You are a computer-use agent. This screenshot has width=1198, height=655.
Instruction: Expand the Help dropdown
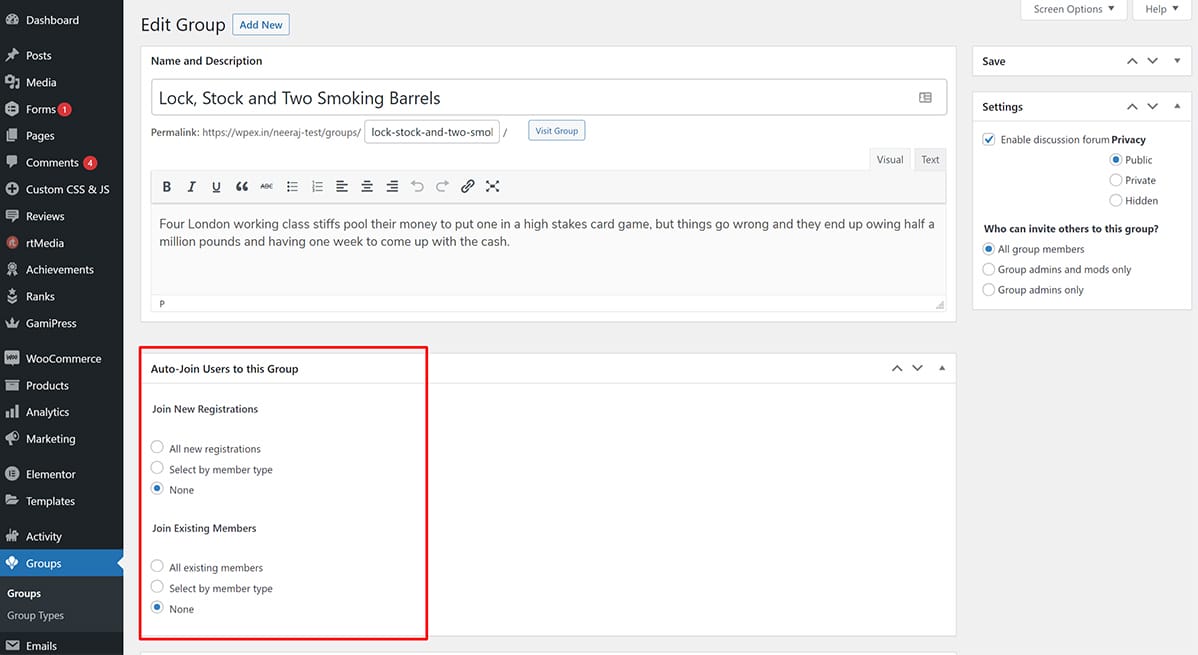click(1161, 10)
